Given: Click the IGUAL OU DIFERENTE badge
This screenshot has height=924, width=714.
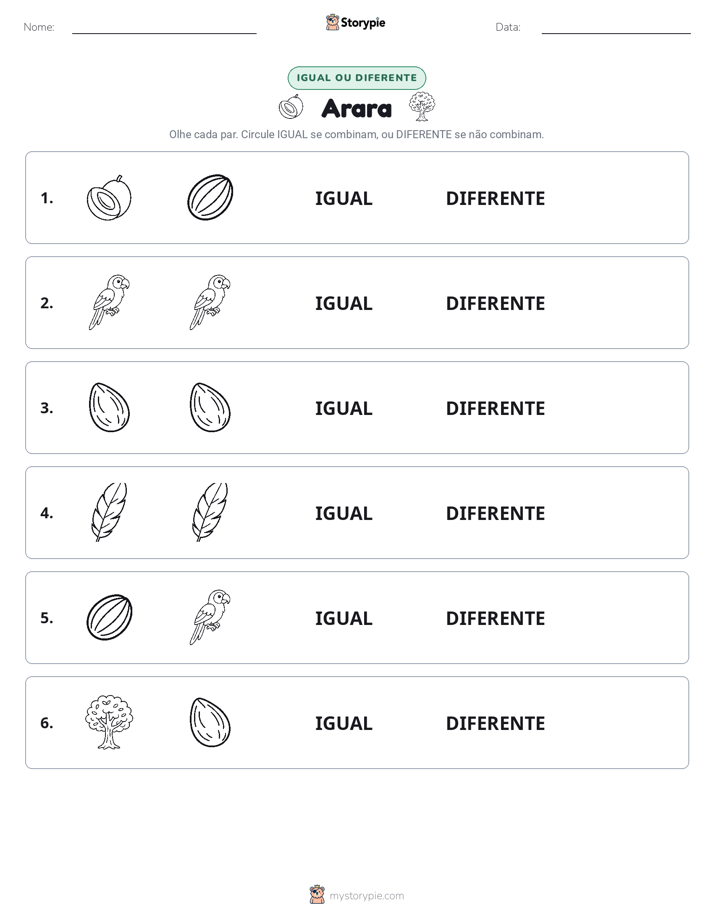Looking at the screenshot, I should click(356, 78).
